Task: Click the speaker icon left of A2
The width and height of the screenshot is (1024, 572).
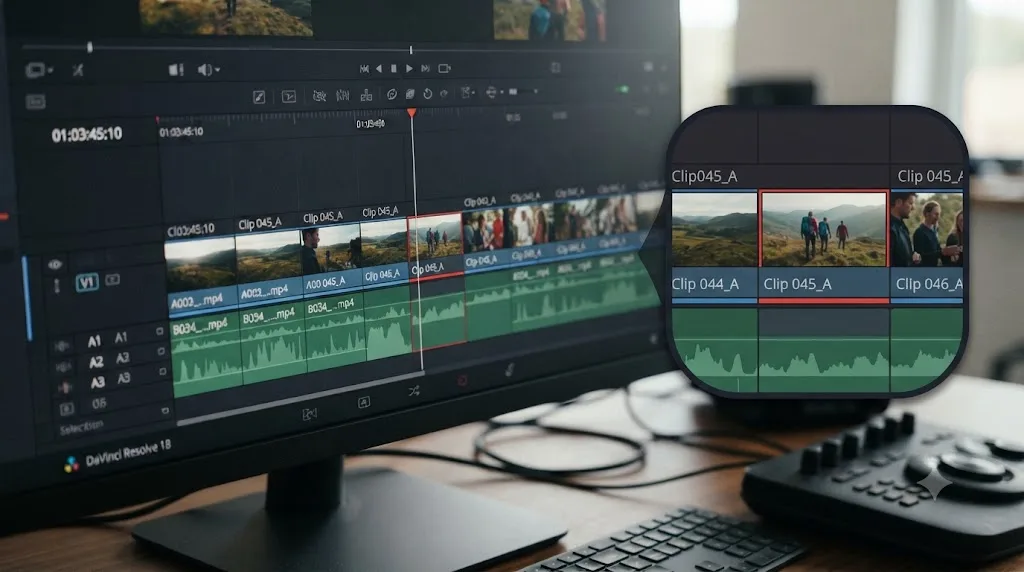Action: [x=64, y=367]
